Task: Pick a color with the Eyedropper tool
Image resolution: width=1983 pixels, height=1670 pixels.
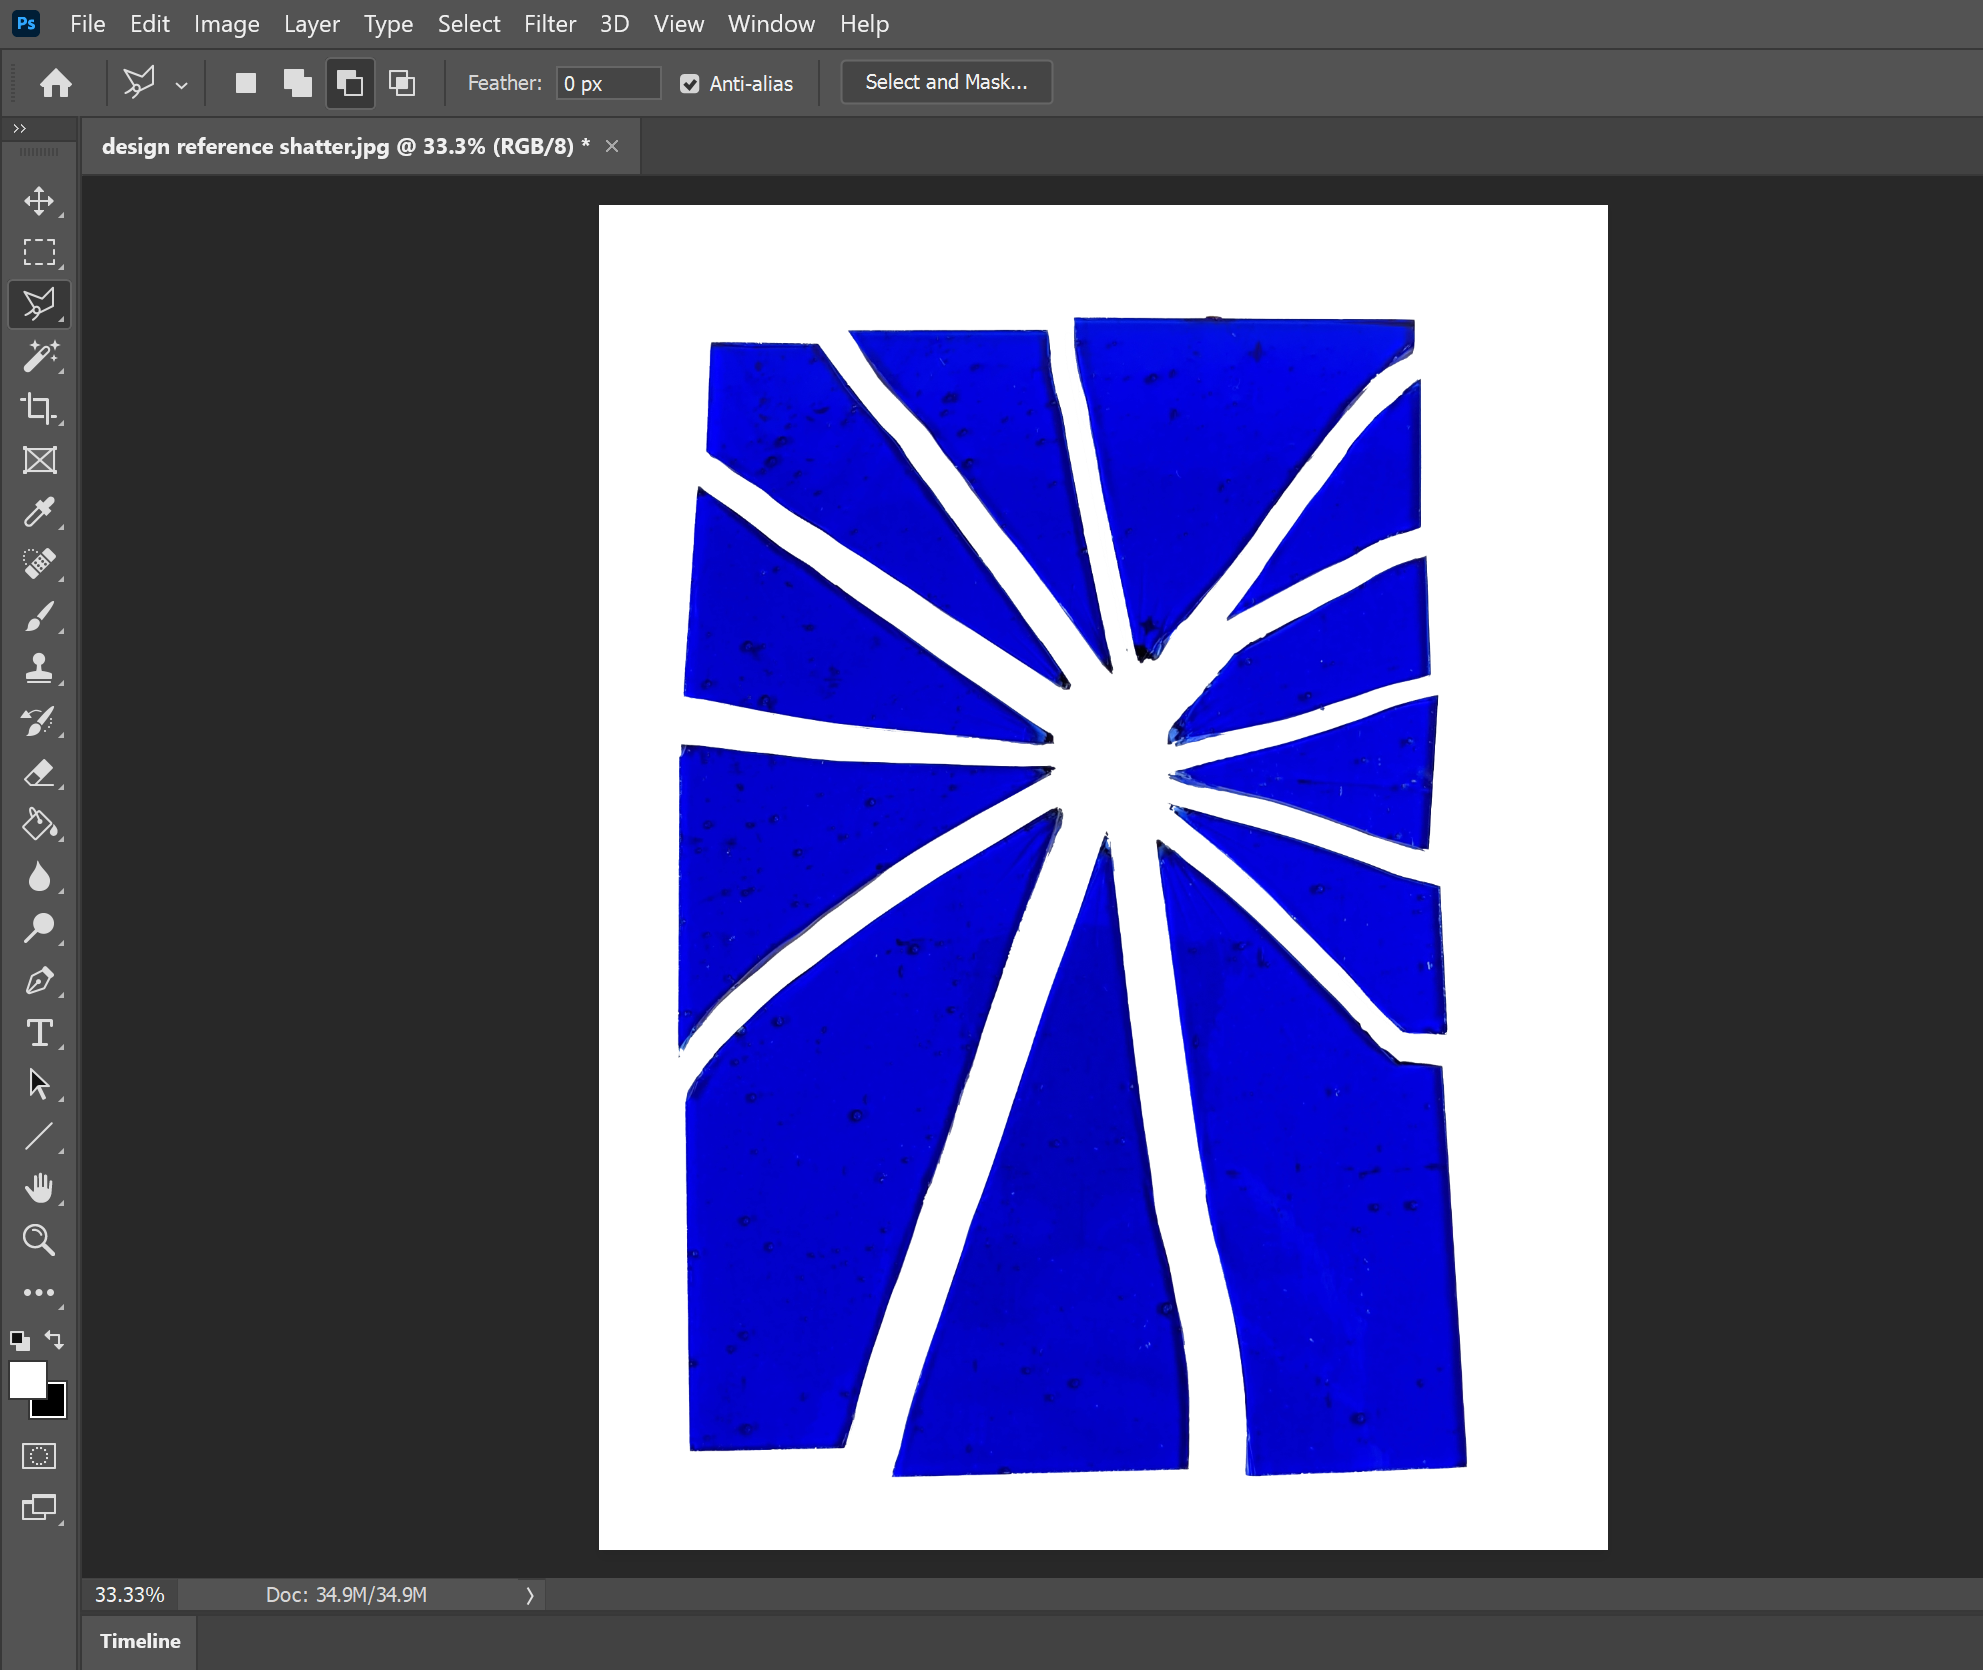Action: 40,513
